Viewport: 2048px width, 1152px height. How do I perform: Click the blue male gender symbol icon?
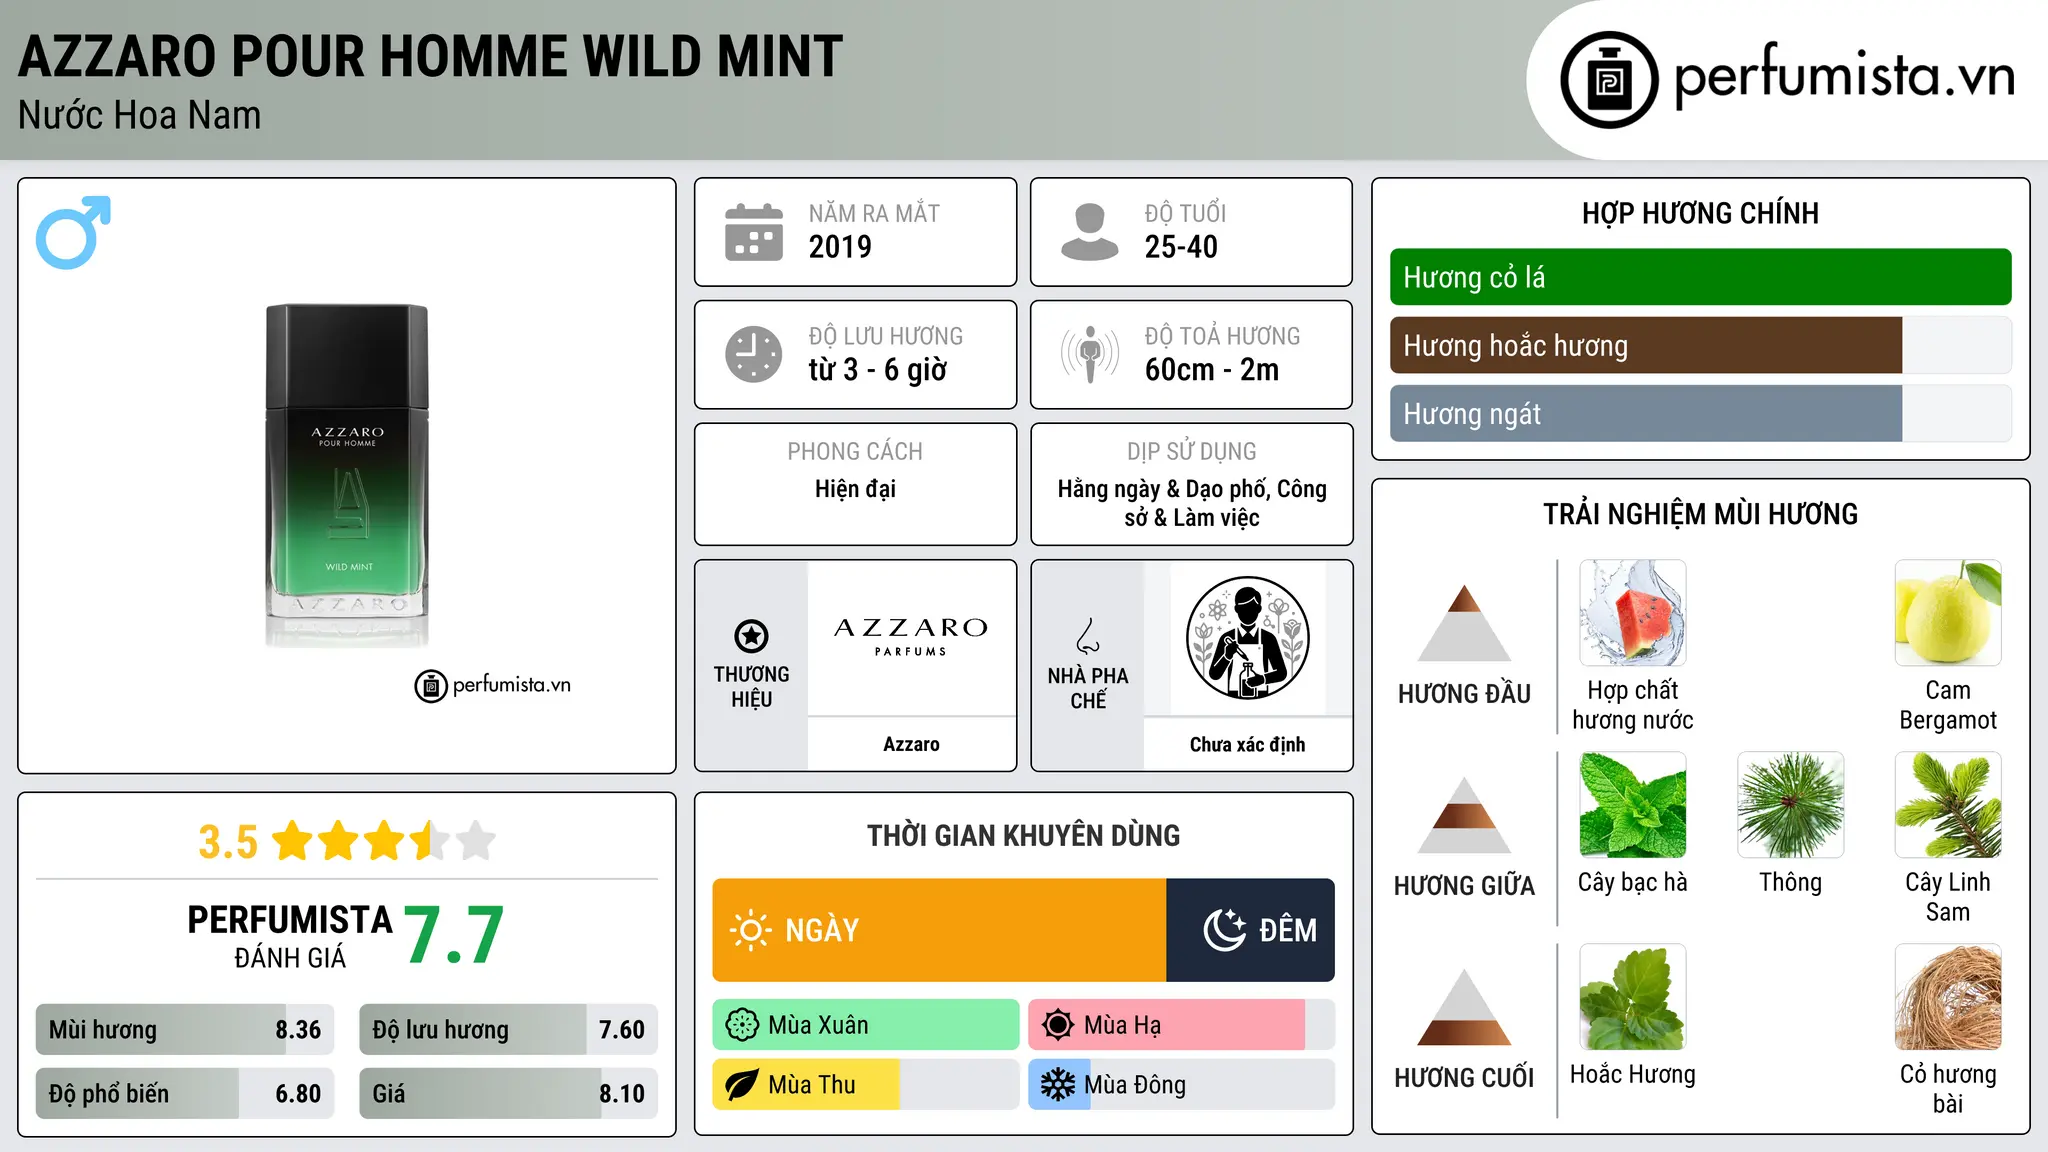pos(73,232)
